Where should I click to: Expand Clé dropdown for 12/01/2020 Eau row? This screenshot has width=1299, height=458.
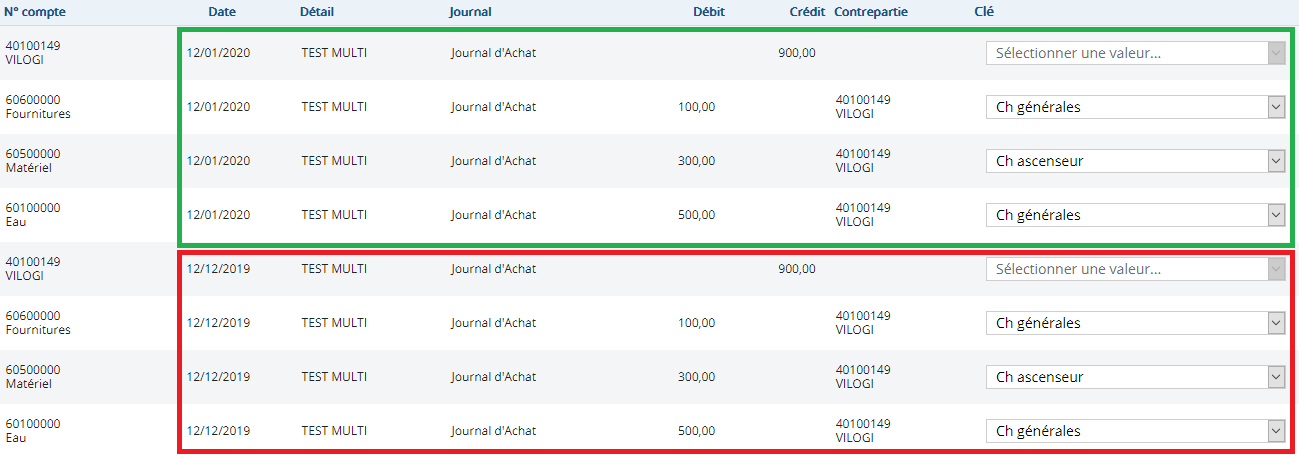[1135, 215]
